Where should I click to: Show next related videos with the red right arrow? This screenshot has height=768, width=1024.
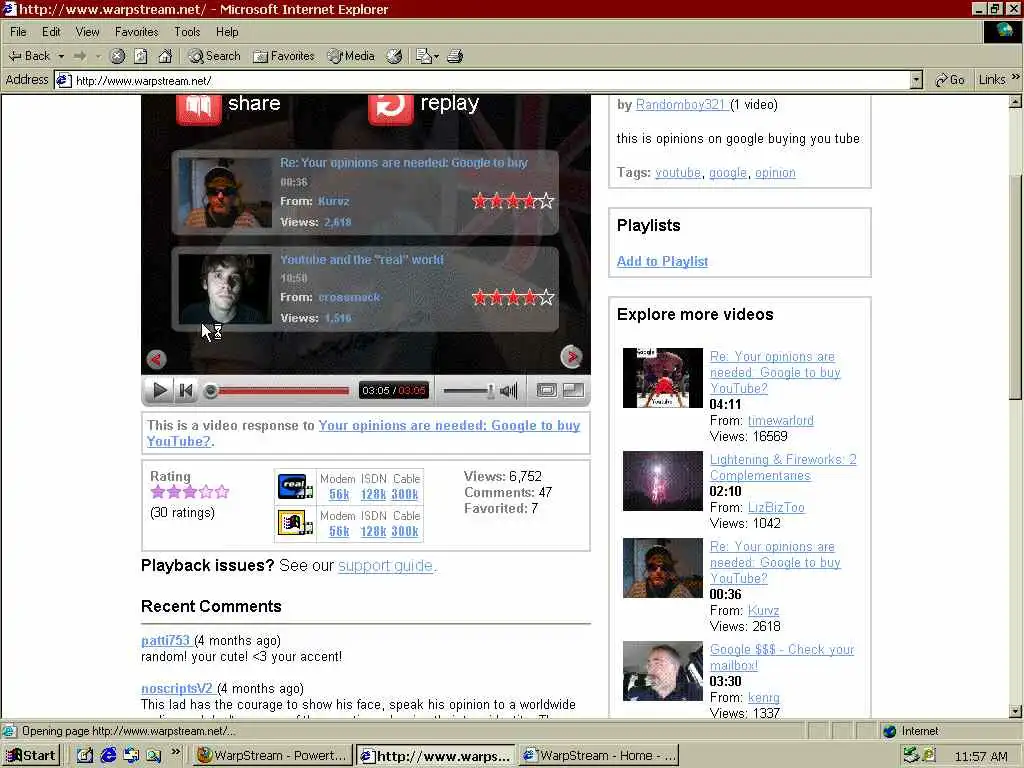pos(571,357)
